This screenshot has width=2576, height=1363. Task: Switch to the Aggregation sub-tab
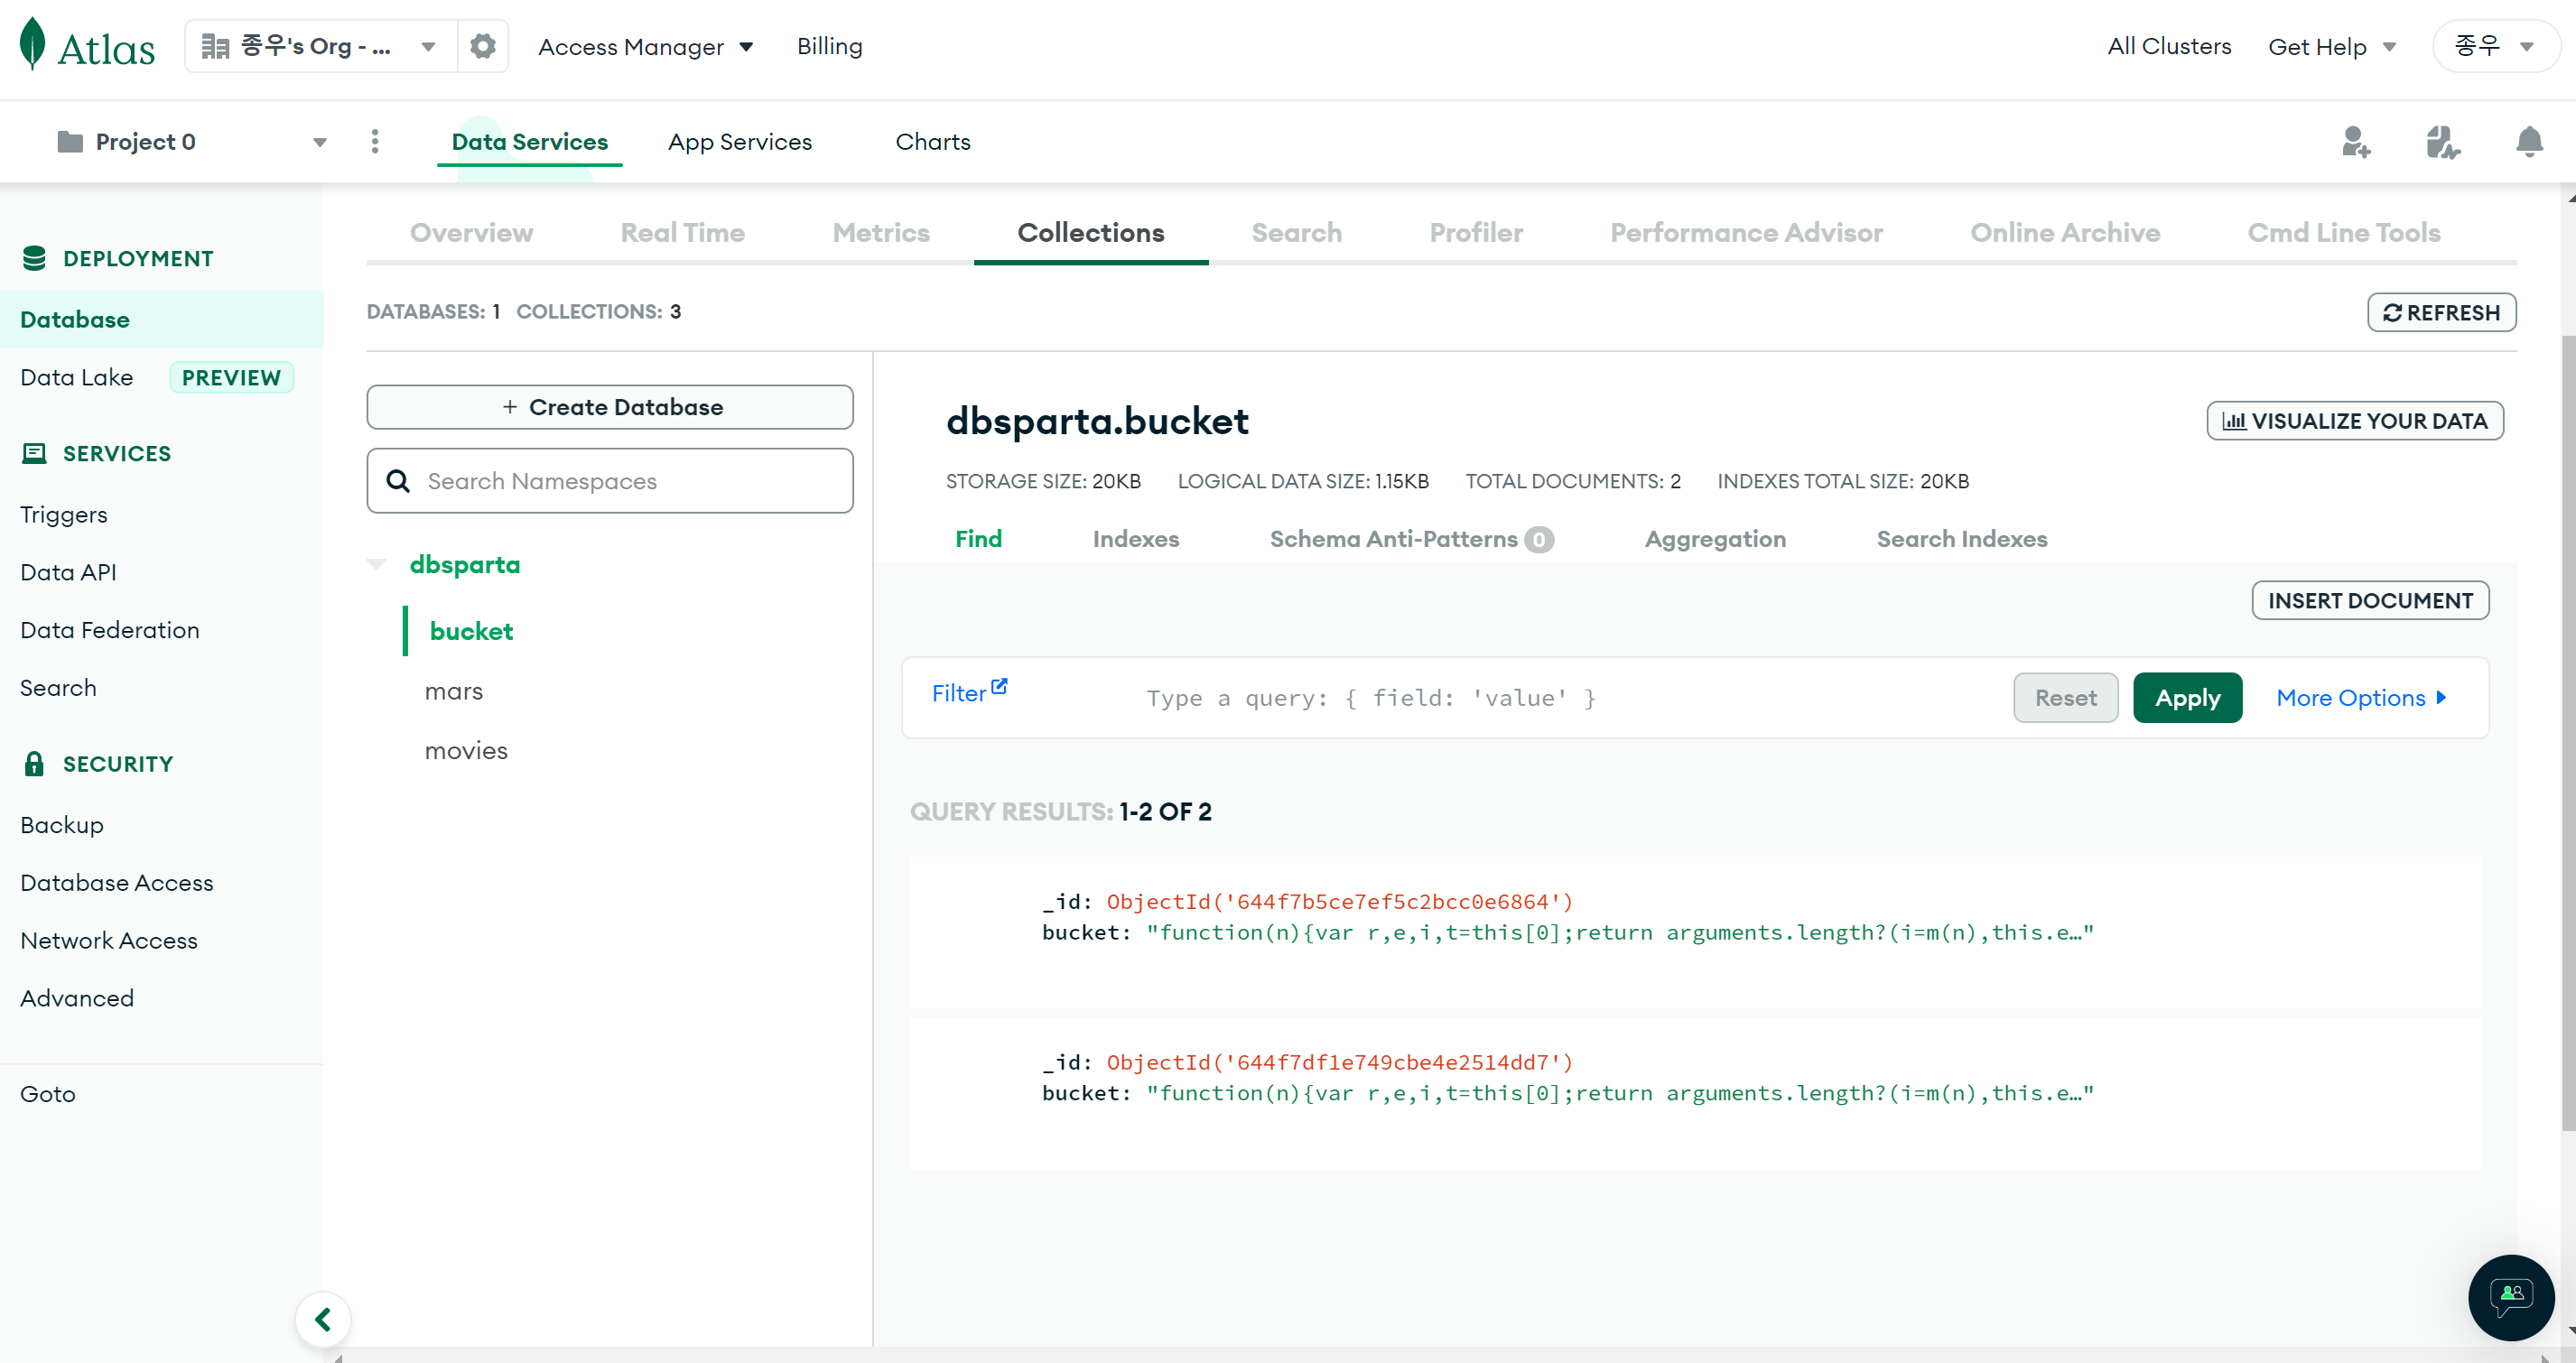click(x=1715, y=540)
